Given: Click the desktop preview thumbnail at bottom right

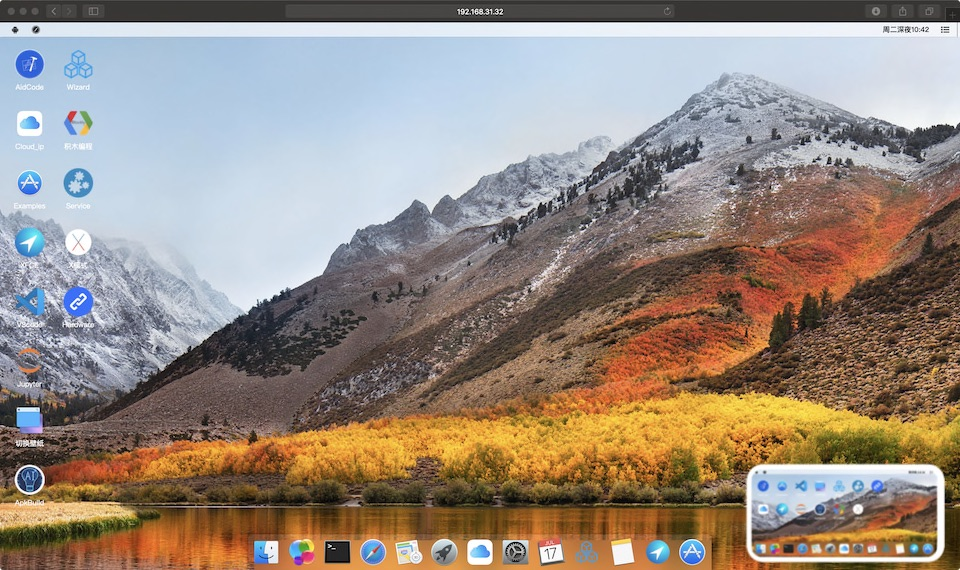Looking at the screenshot, I should tap(845, 513).
